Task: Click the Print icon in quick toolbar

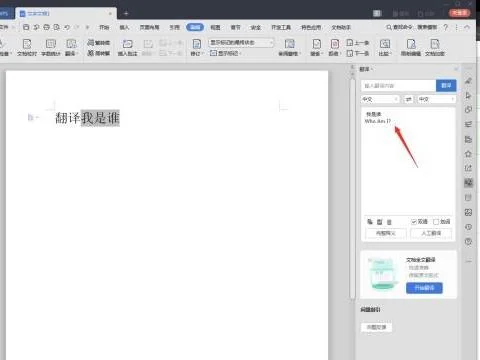Action: pyautogui.click(x=46, y=27)
